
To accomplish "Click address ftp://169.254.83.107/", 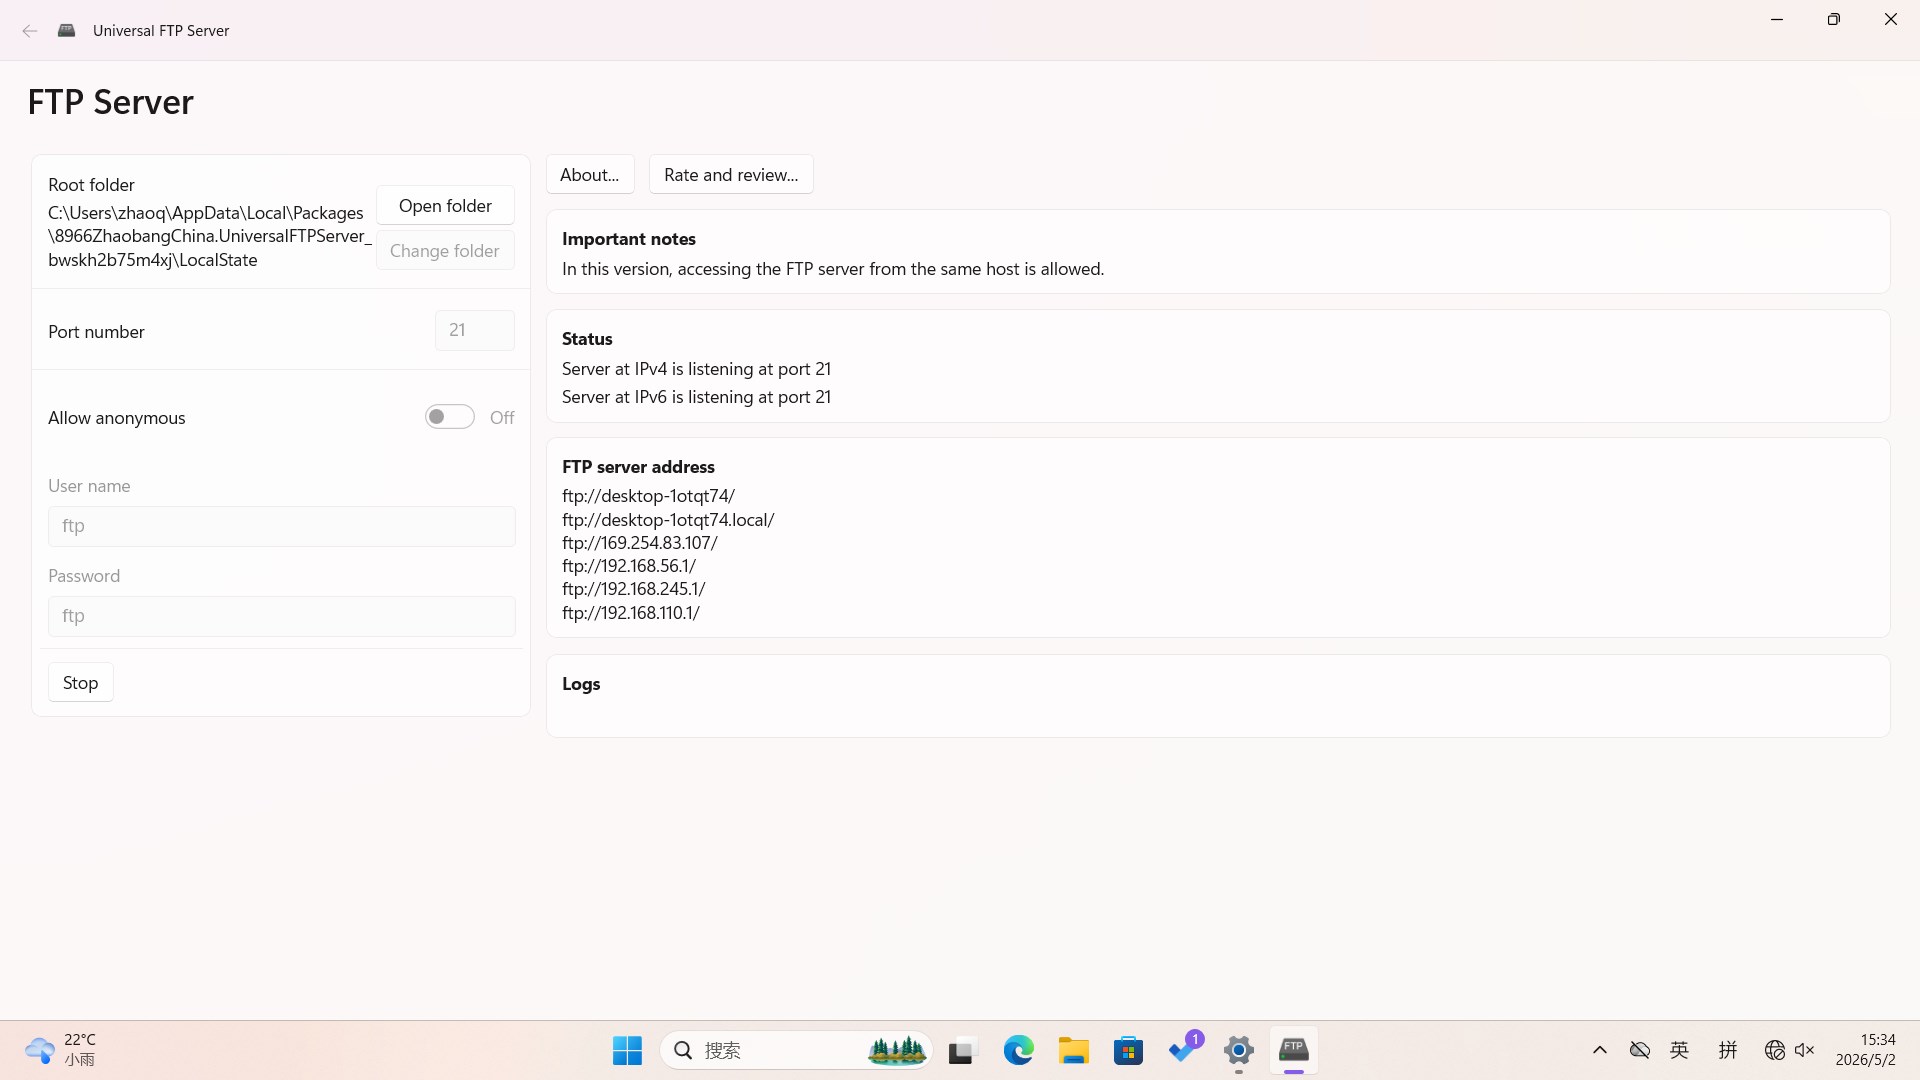I will [x=640, y=543].
